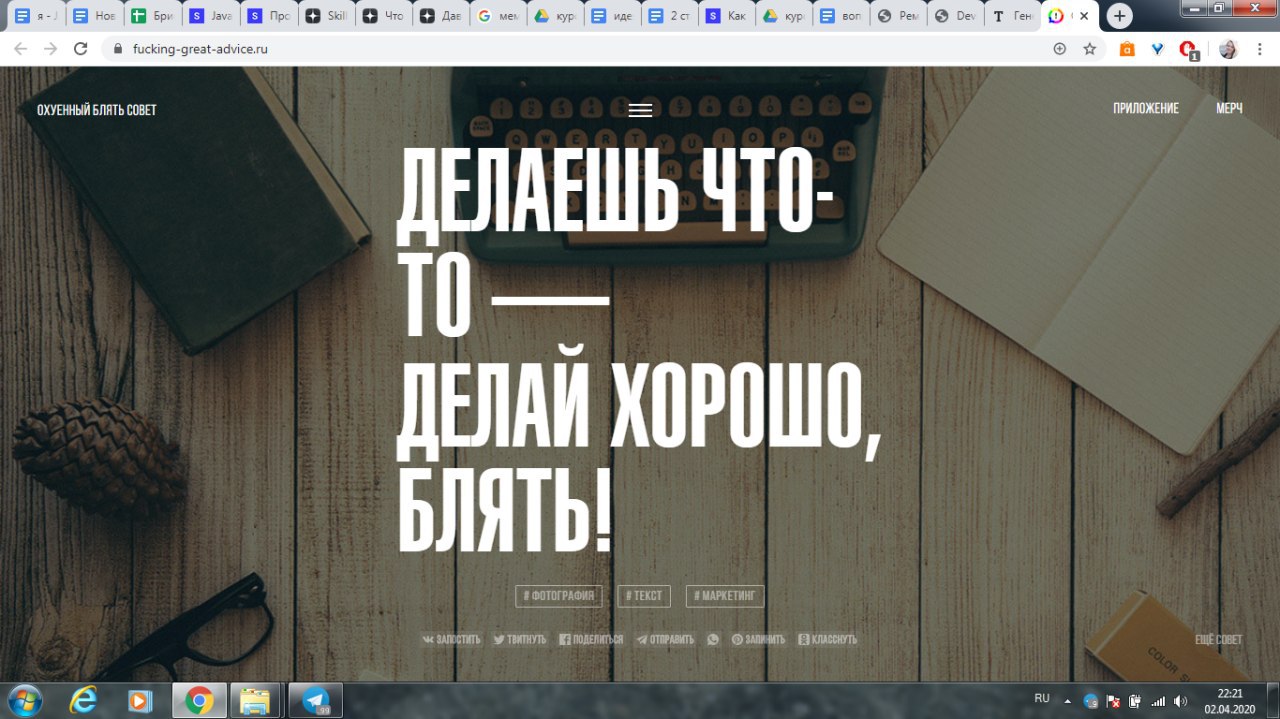Viewport: 1280px width, 719px height.
Task: Switch to the '2 ст' Docs tab
Action: (671, 16)
